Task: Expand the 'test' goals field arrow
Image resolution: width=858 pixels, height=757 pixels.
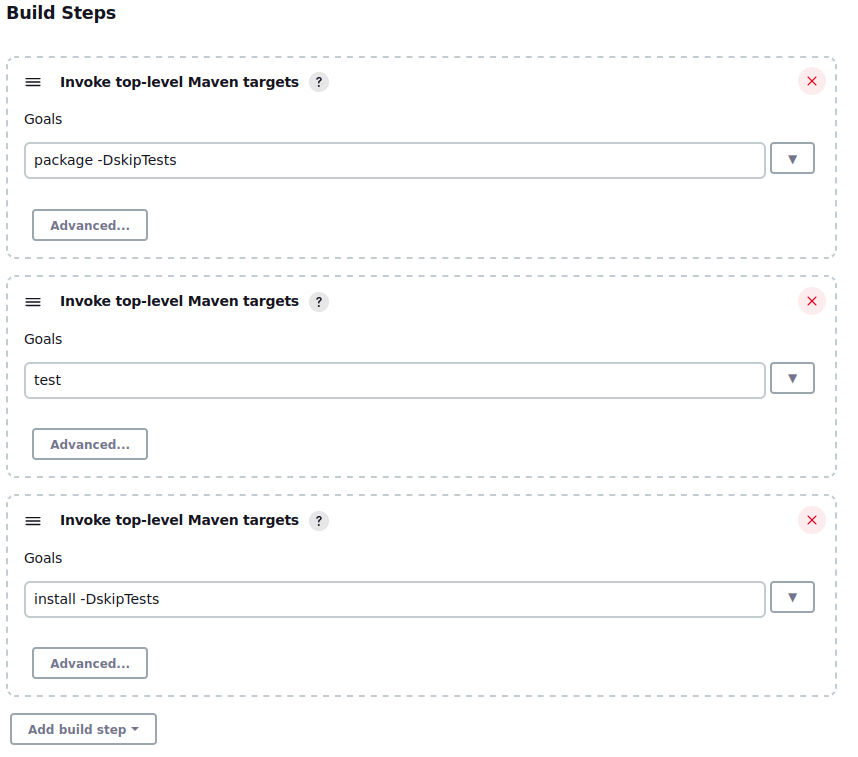Action: click(792, 378)
